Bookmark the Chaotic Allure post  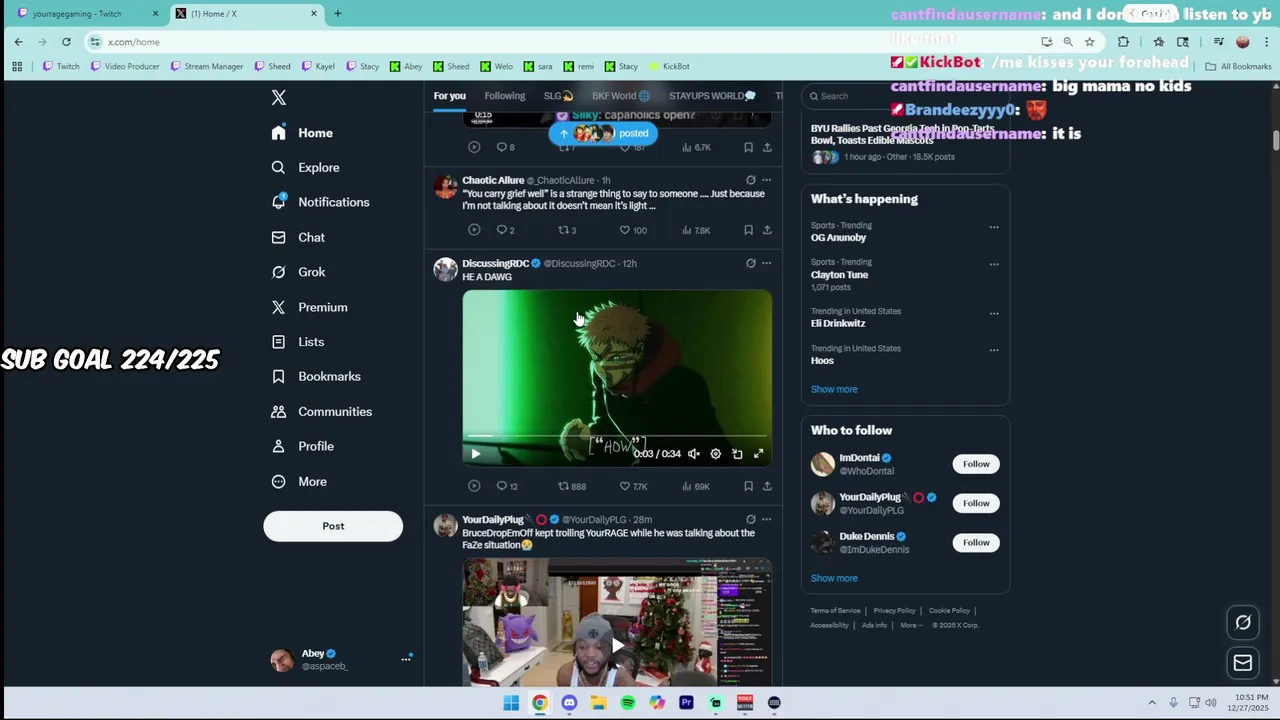748,230
